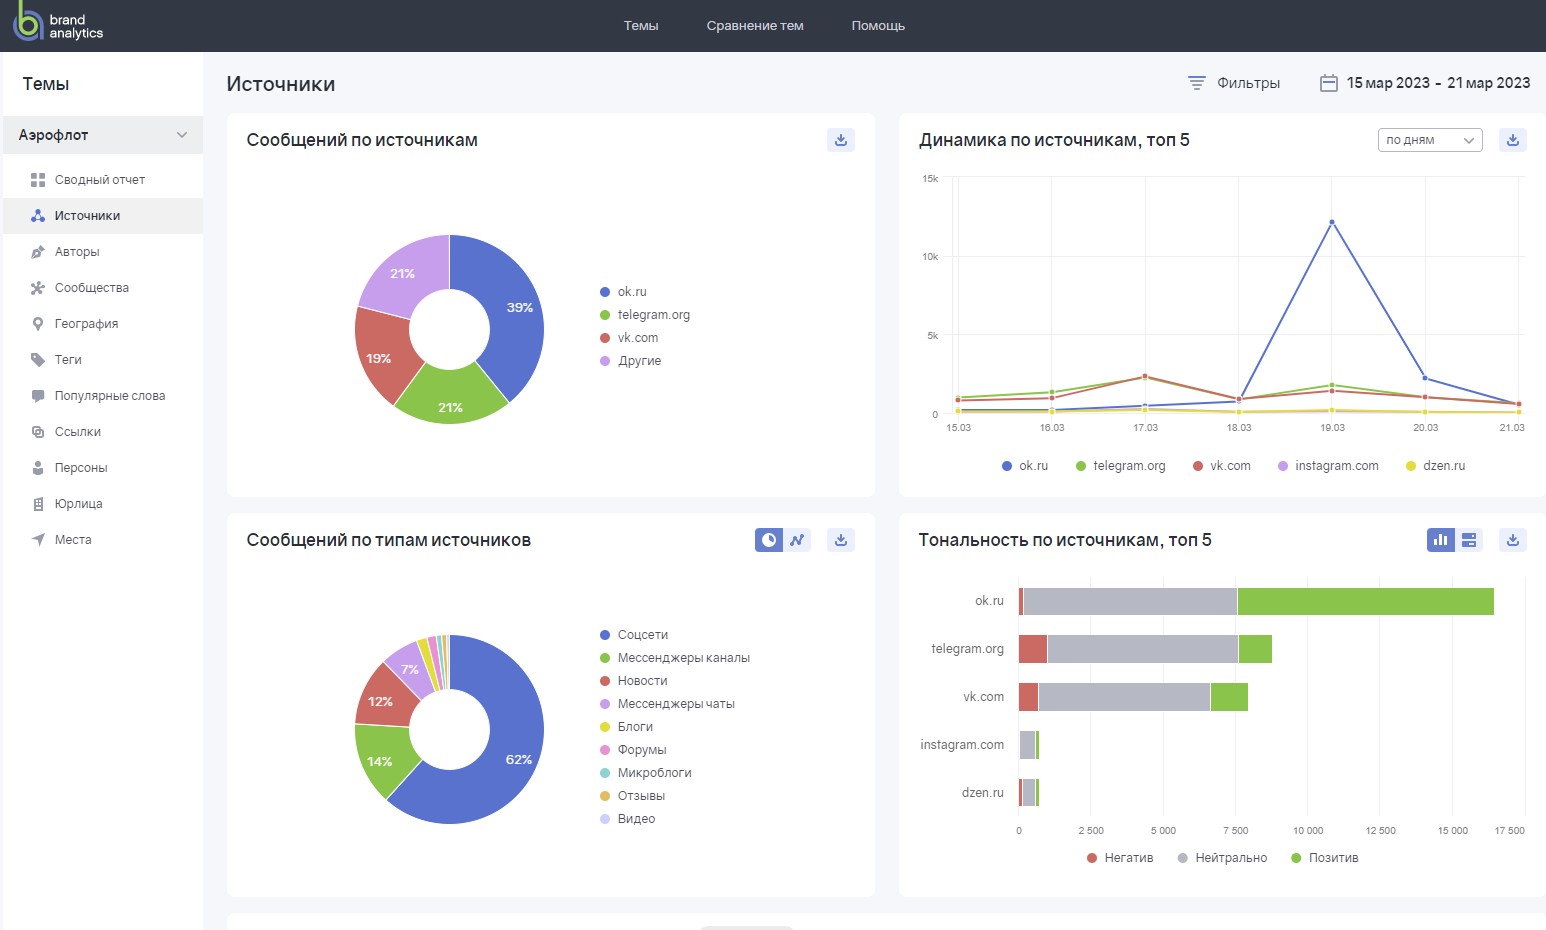Screen dimensions: 1546x930
Task: Open the Сравнение тем menu
Action: coord(755,25)
